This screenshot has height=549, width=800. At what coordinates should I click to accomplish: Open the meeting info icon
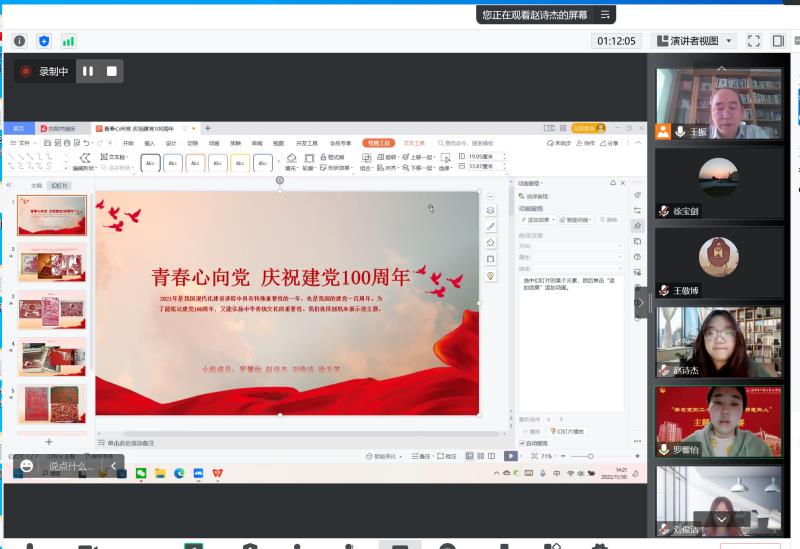pos(19,41)
